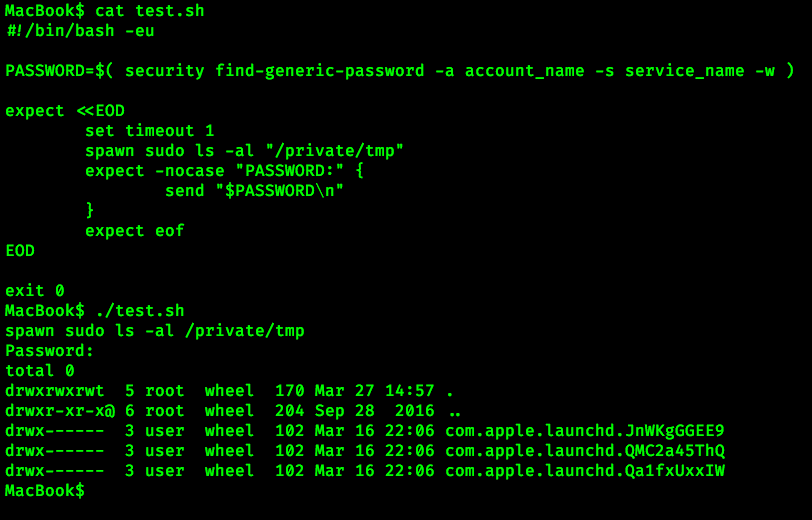This screenshot has height=520, width=812.
Task: Click the final empty MacBook$ prompt
Action: coord(45,491)
